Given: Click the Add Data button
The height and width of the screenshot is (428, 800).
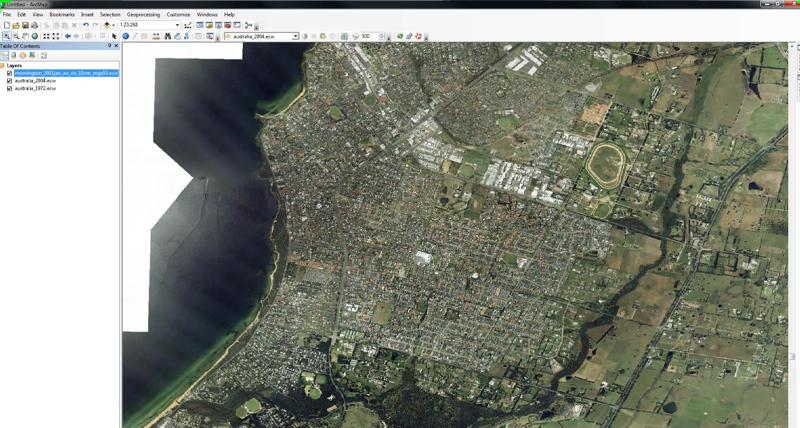Looking at the screenshot, I should click(x=107, y=25).
